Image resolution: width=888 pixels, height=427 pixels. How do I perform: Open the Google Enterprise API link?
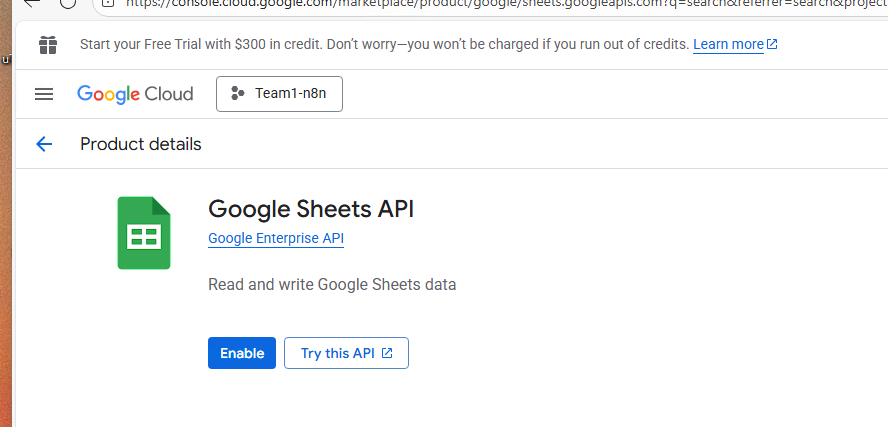tap(276, 238)
